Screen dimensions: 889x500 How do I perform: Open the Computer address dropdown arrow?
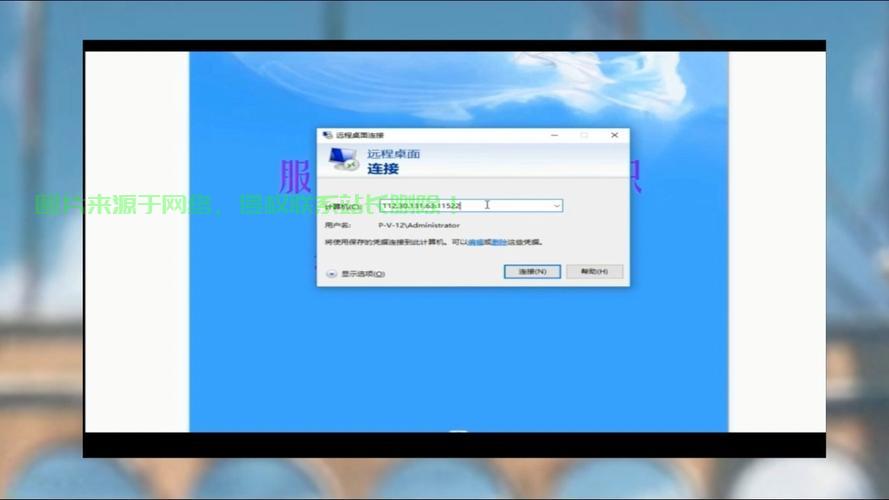[x=557, y=206]
